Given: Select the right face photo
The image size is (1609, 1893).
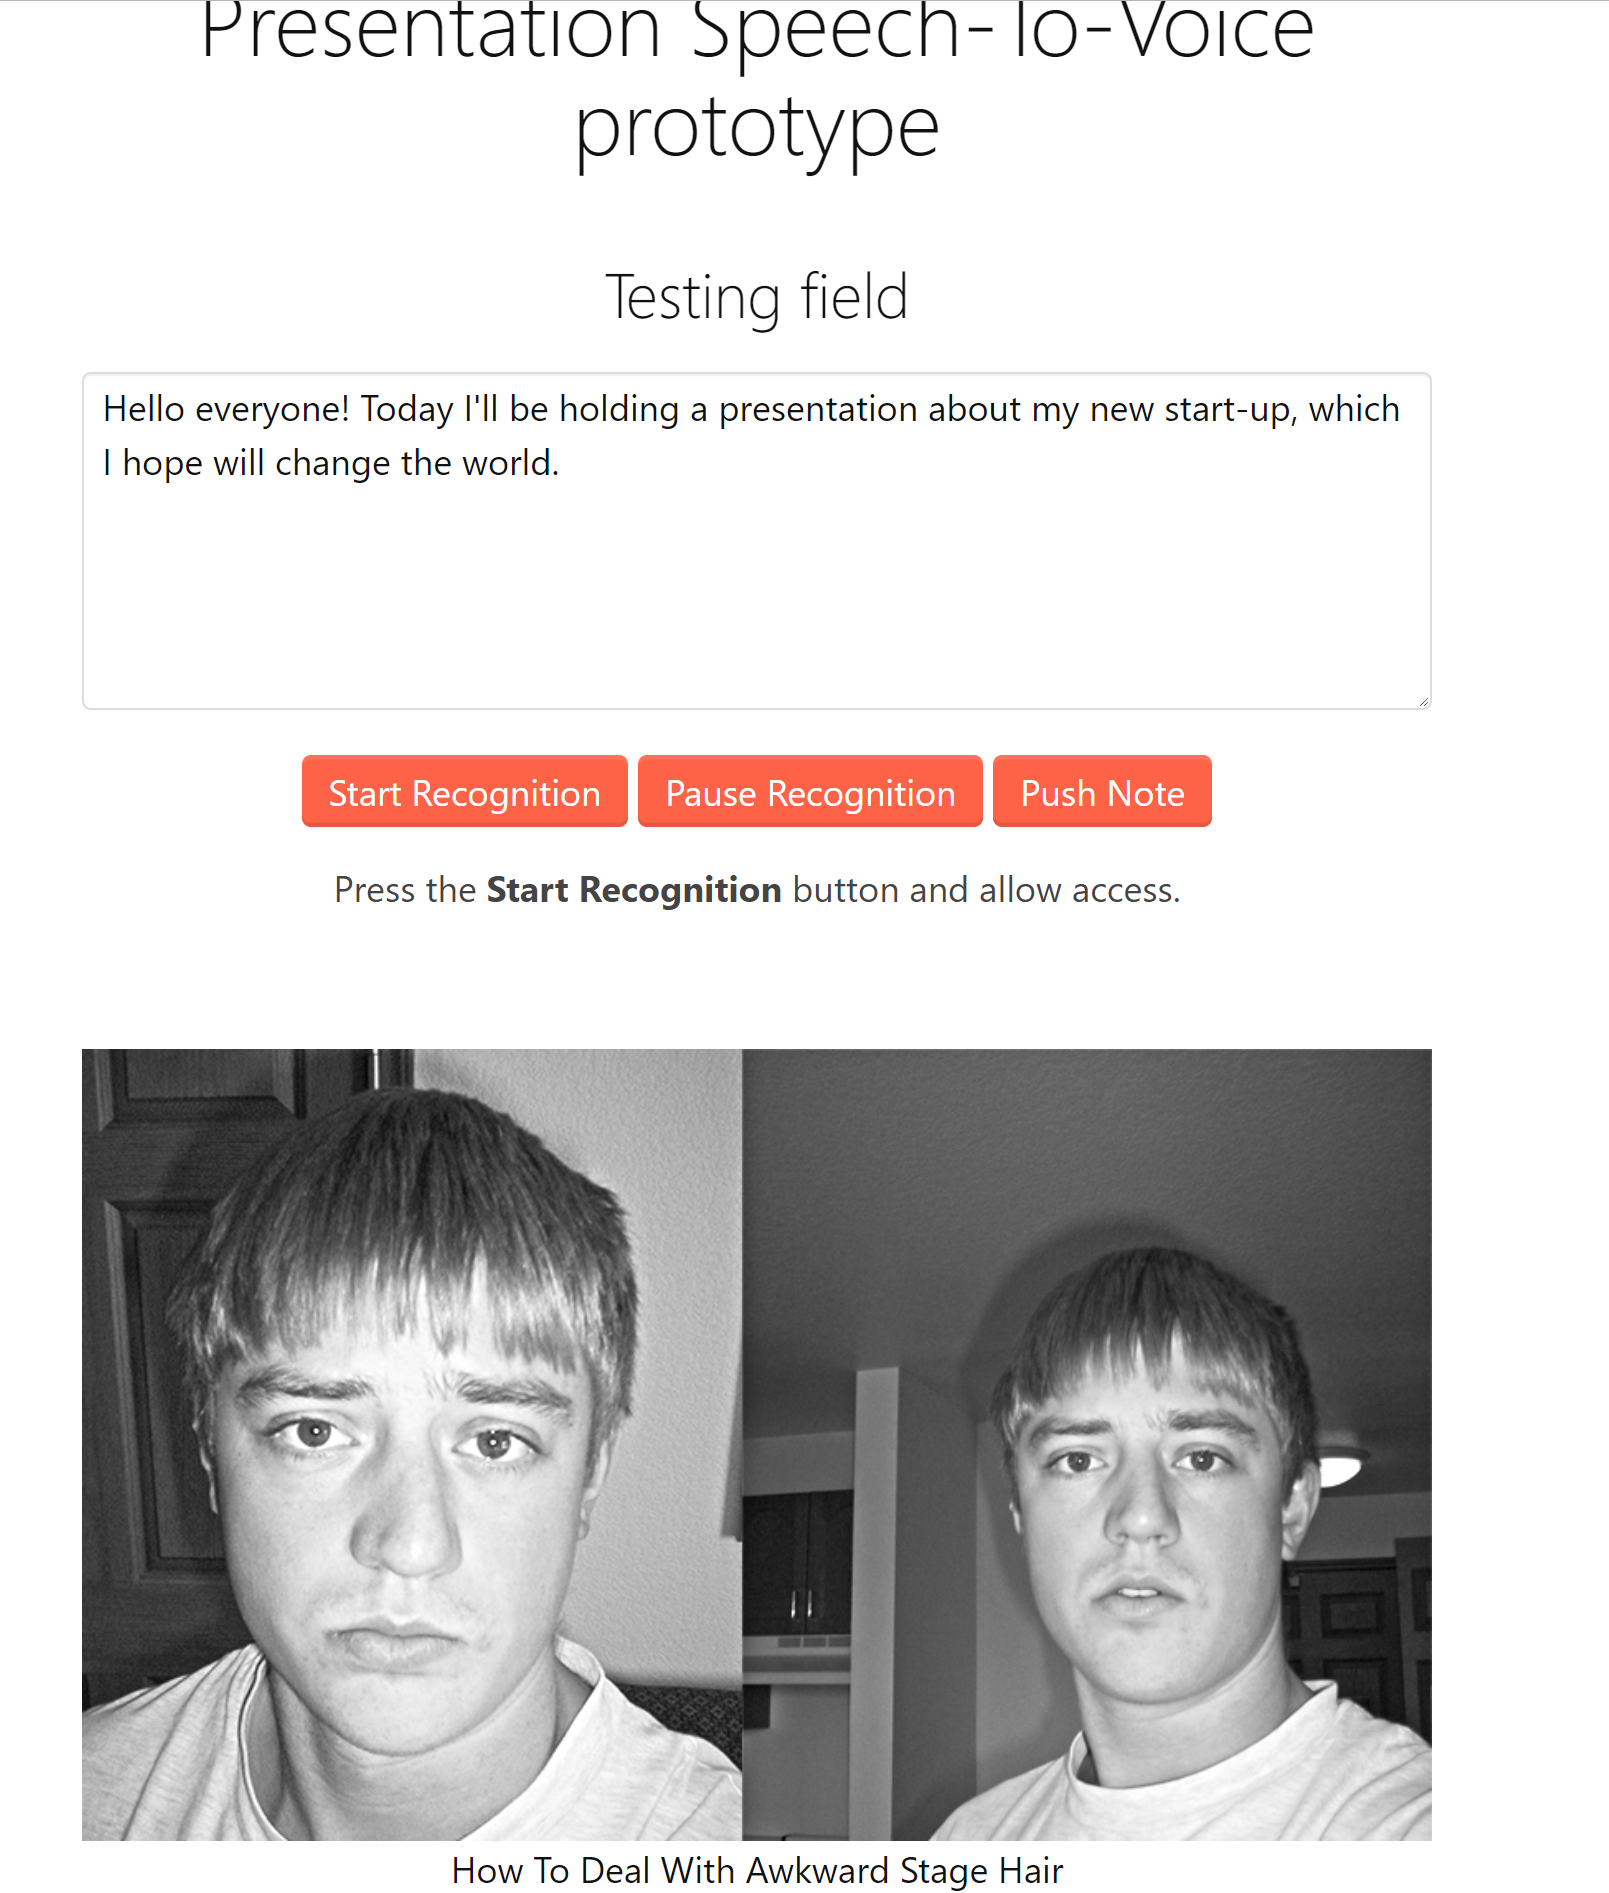Looking at the screenshot, I should tap(1087, 1444).
